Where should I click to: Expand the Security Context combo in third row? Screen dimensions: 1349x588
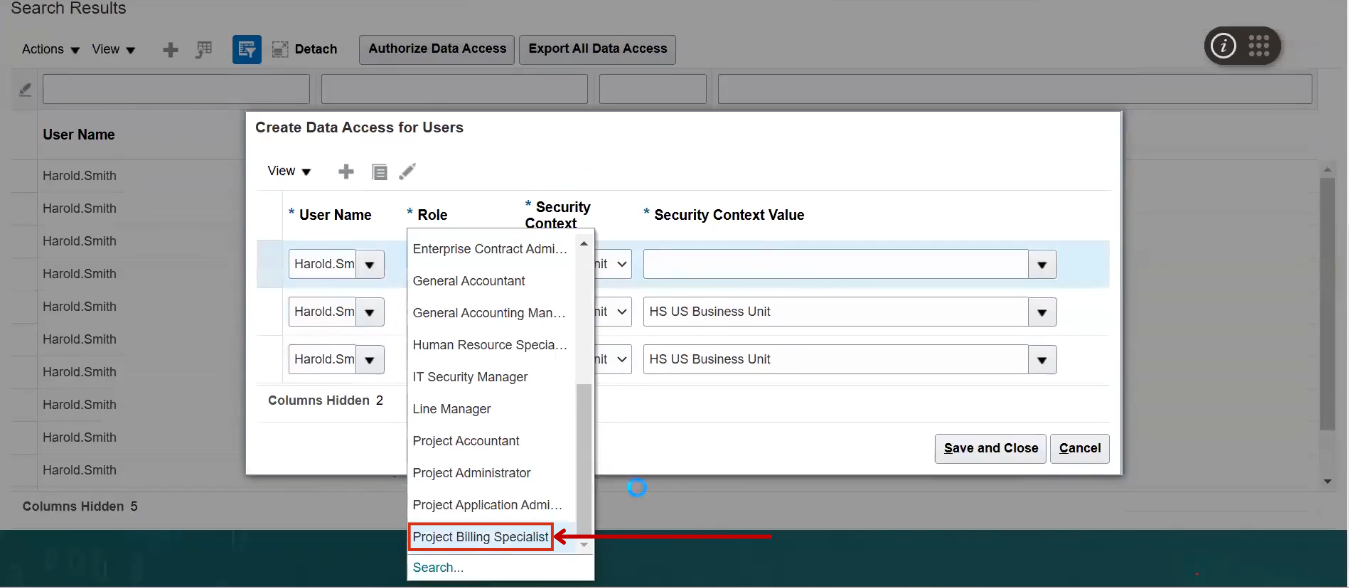point(618,359)
